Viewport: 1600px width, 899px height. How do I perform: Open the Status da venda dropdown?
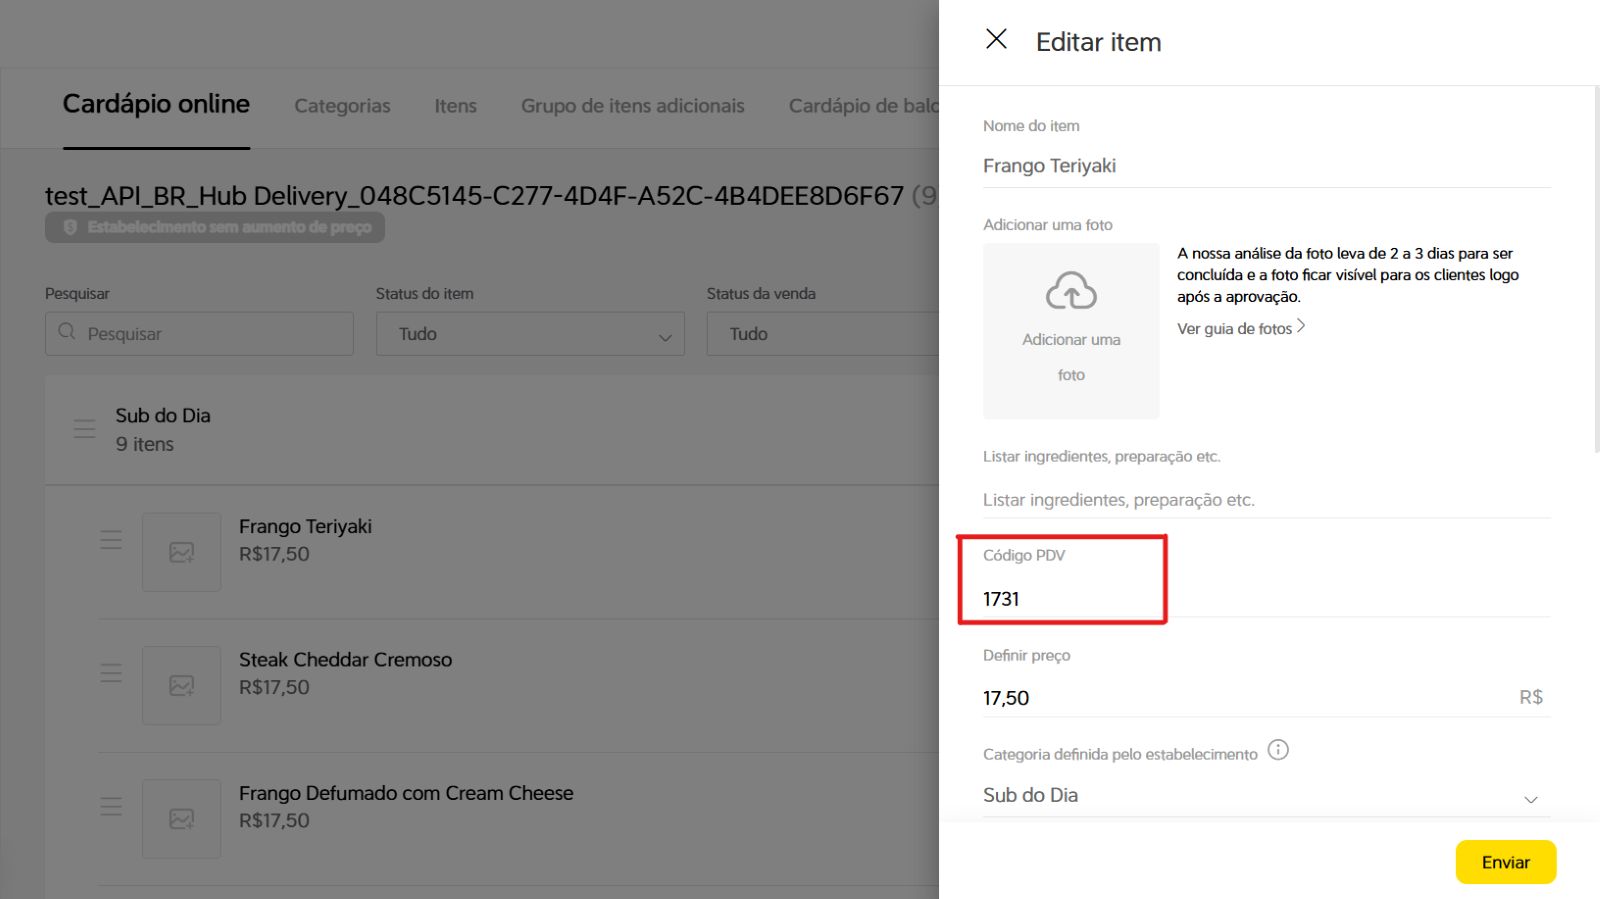click(822, 334)
